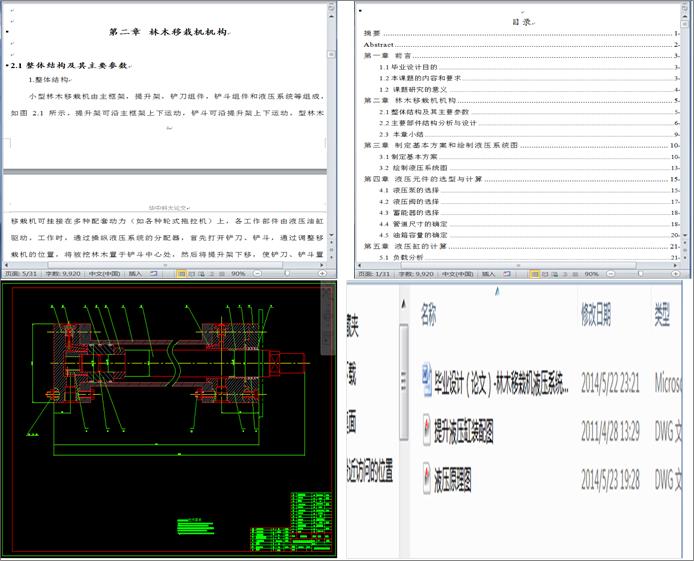Zoom out with minus button in page 1/31 window
Screen dimensions: 694x561
[610, 274]
